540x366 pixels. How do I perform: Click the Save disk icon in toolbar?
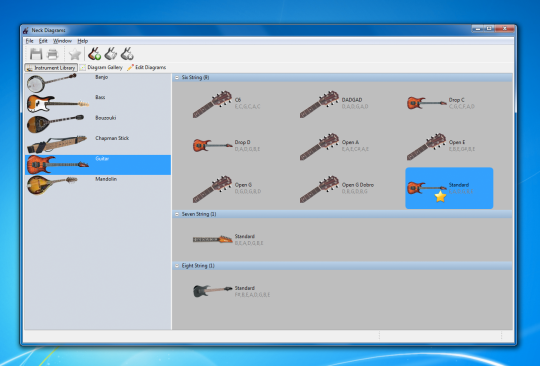pos(36,54)
